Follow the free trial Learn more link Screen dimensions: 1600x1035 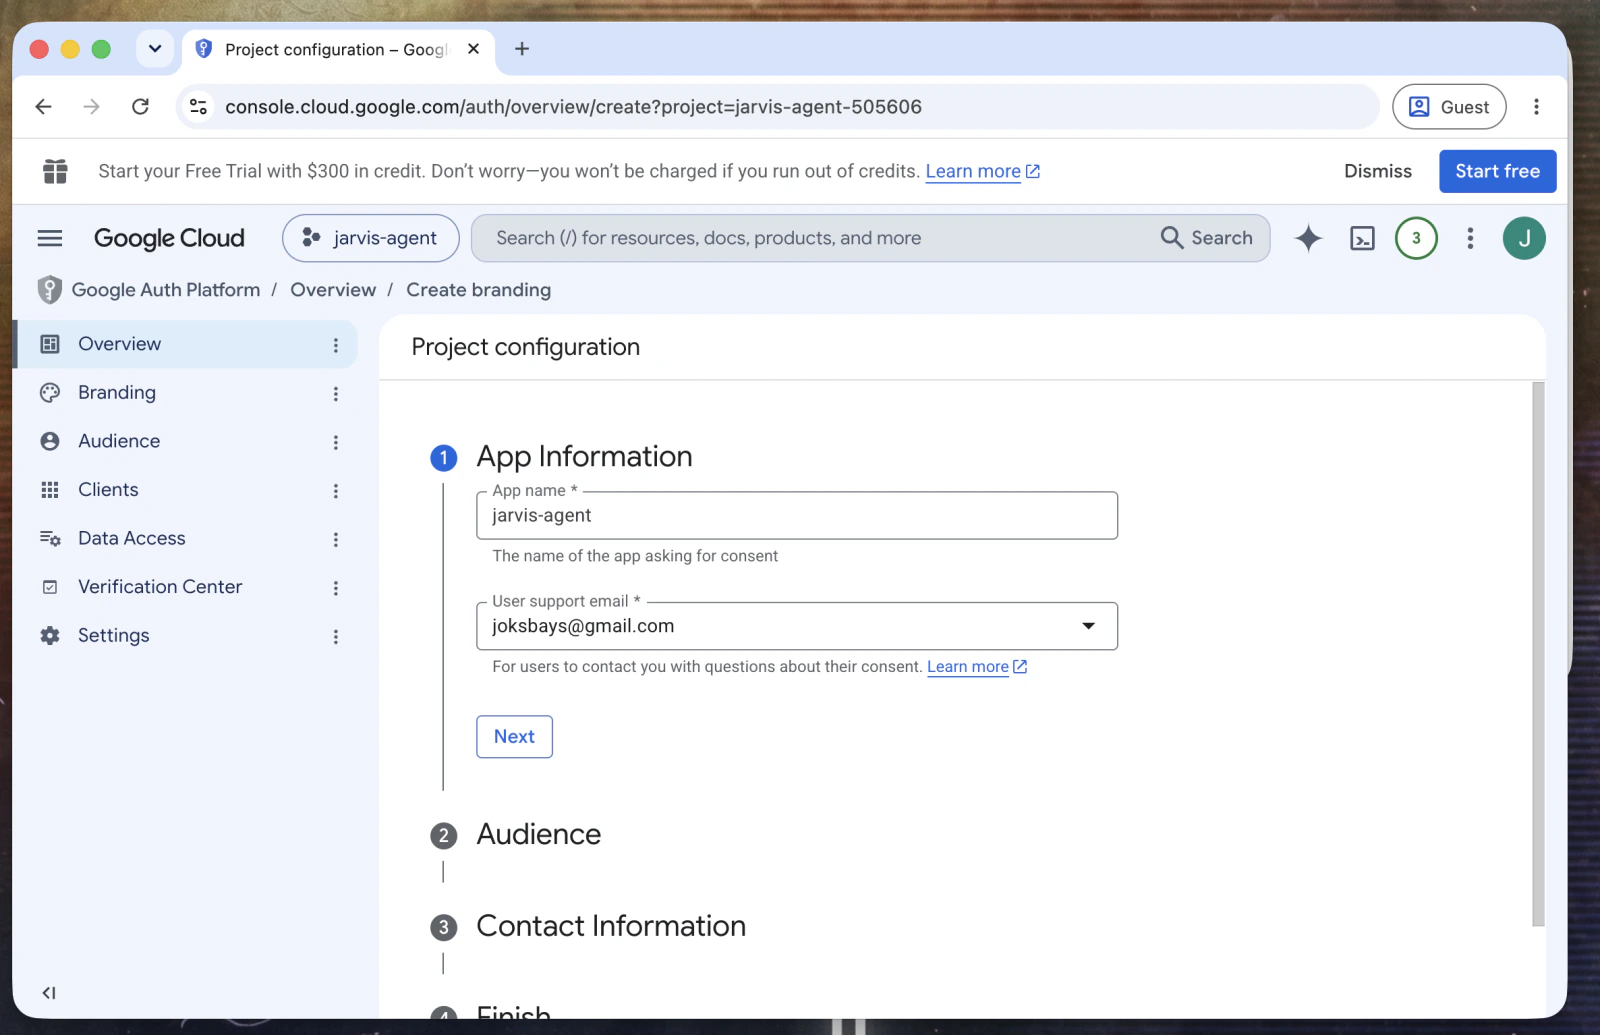[x=983, y=171]
